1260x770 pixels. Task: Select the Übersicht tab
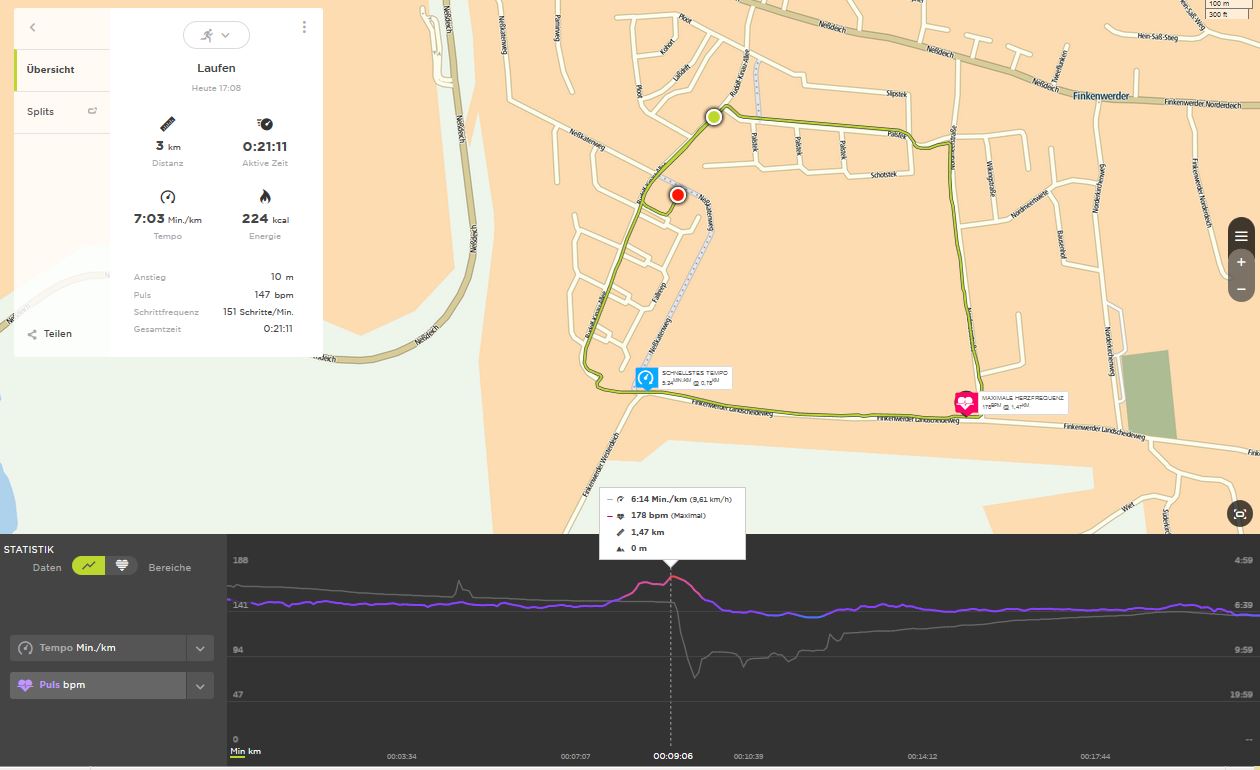click(51, 70)
